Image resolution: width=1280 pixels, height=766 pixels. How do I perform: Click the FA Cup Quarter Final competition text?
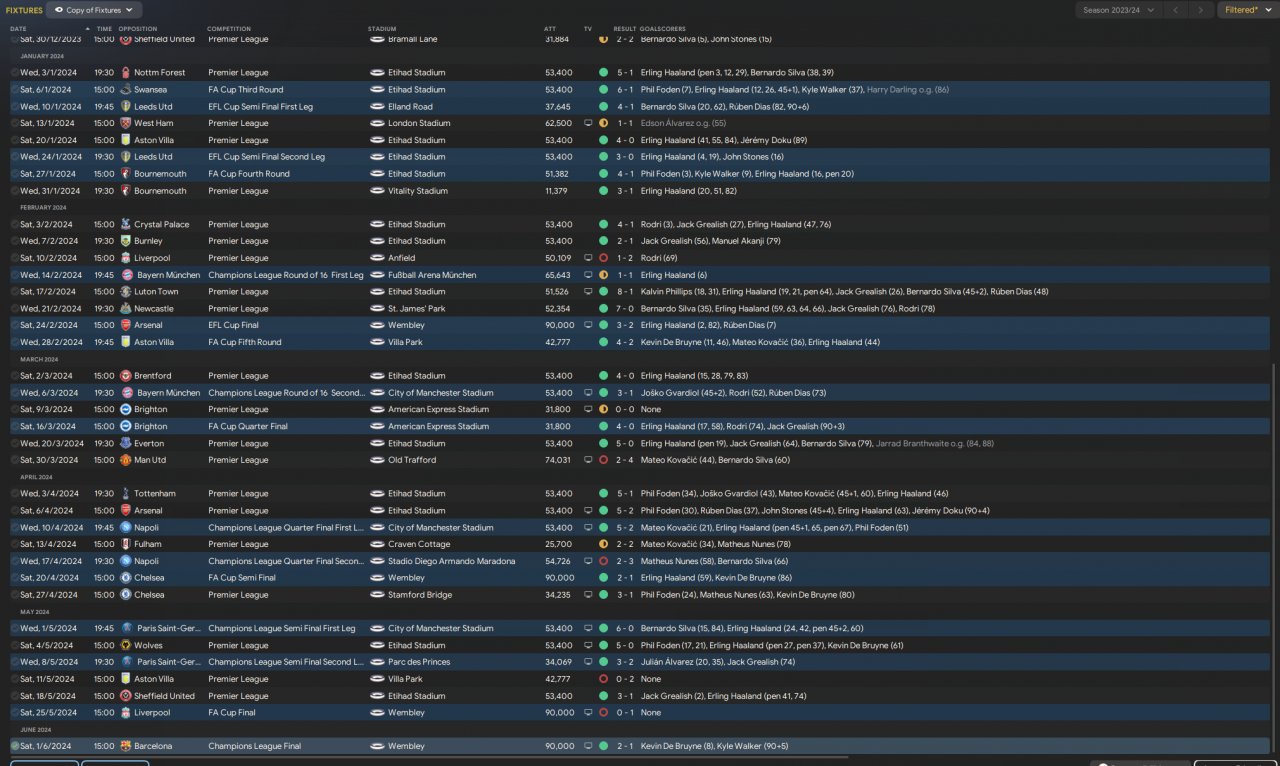248,426
